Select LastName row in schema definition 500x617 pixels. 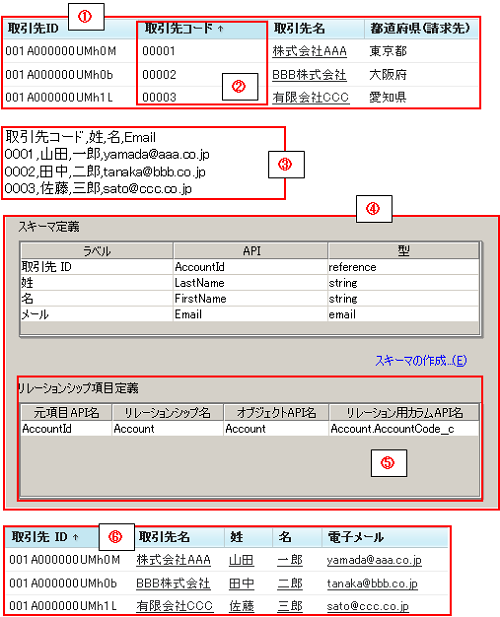pos(250,283)
